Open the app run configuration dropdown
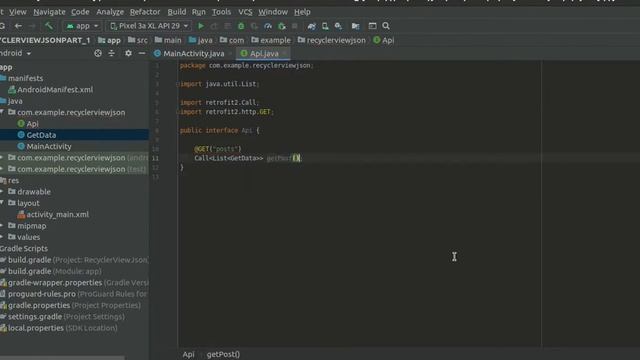This screenshot has width=640, height=360. (82, 26)
